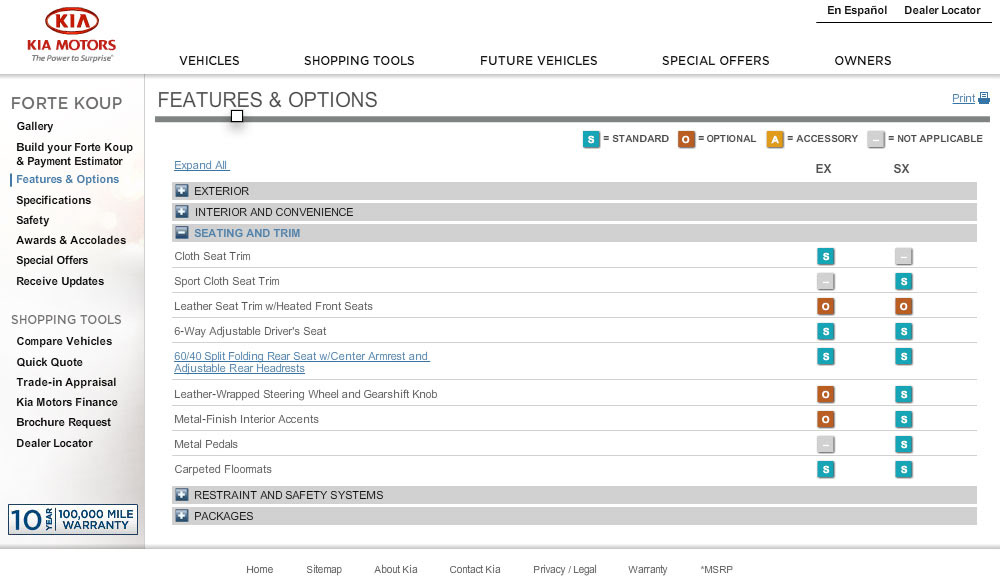Click the orange Accessory legend icon
This screenshot has height=577, width=1000.
click(x=774, y=139)
